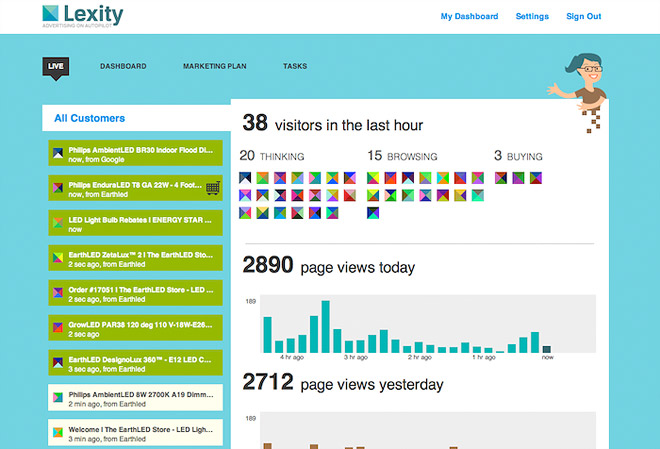This screenshot has width=660, height=449.
Task: Open the TASKS tab
Action: coord(295,66)
